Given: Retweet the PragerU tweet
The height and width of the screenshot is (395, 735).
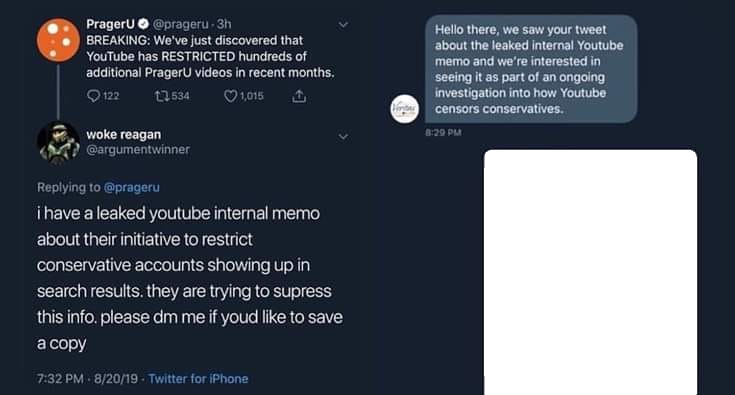Looking at the screenshot, I should (x=162, y=96).
